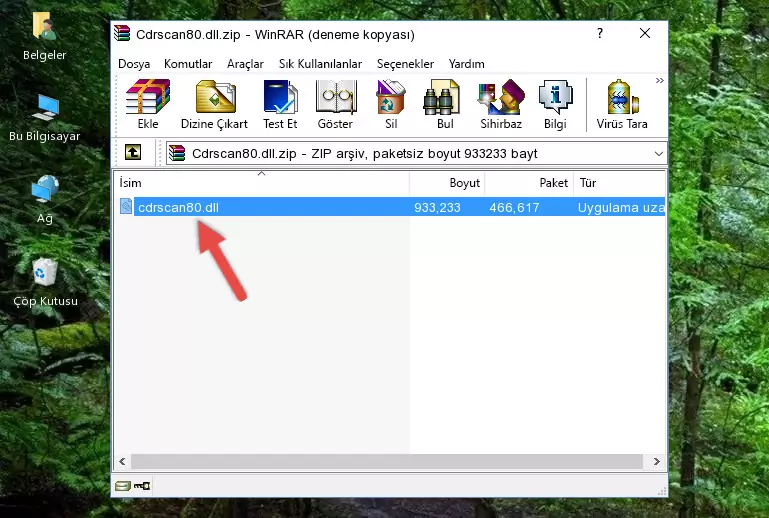Screen dimensions: 769x518
Task: Open Sık Kullanılanlar menu
Action: (320, 64)
